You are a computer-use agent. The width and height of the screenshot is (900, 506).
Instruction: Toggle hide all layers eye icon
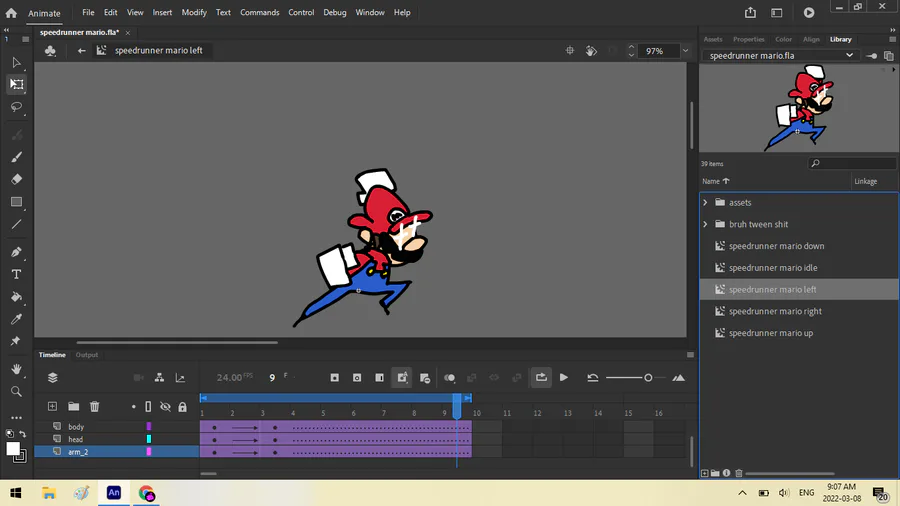tap(165, 406)
